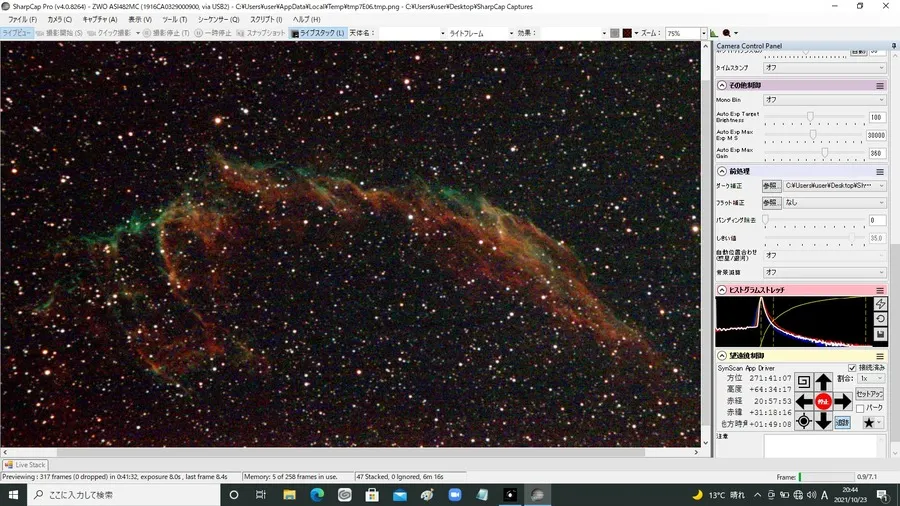Click the red reticle overlay icon

627,33
